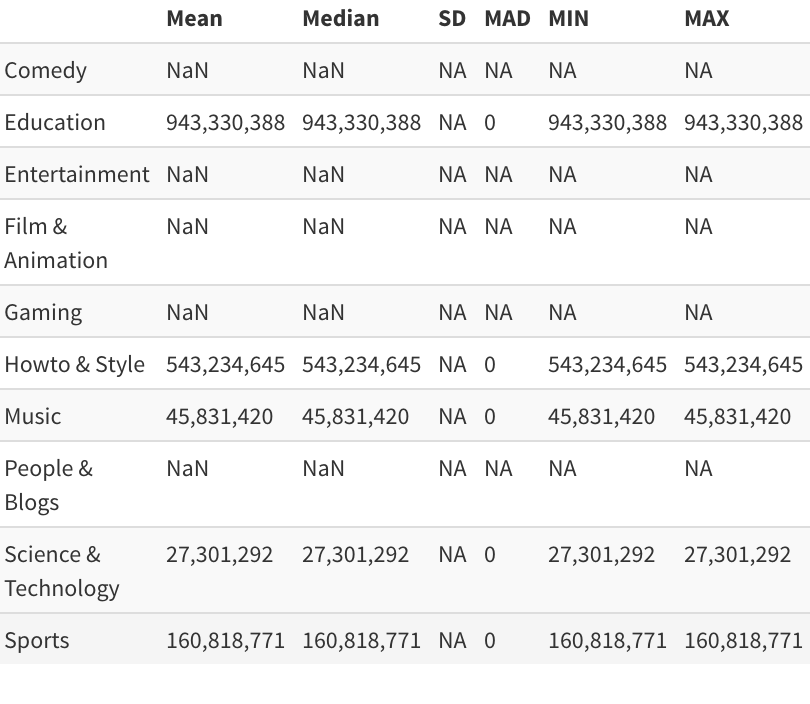810x704 pixels.
Task: Select the Music row label
Action: pyautogui.click(x=33, y=416)
